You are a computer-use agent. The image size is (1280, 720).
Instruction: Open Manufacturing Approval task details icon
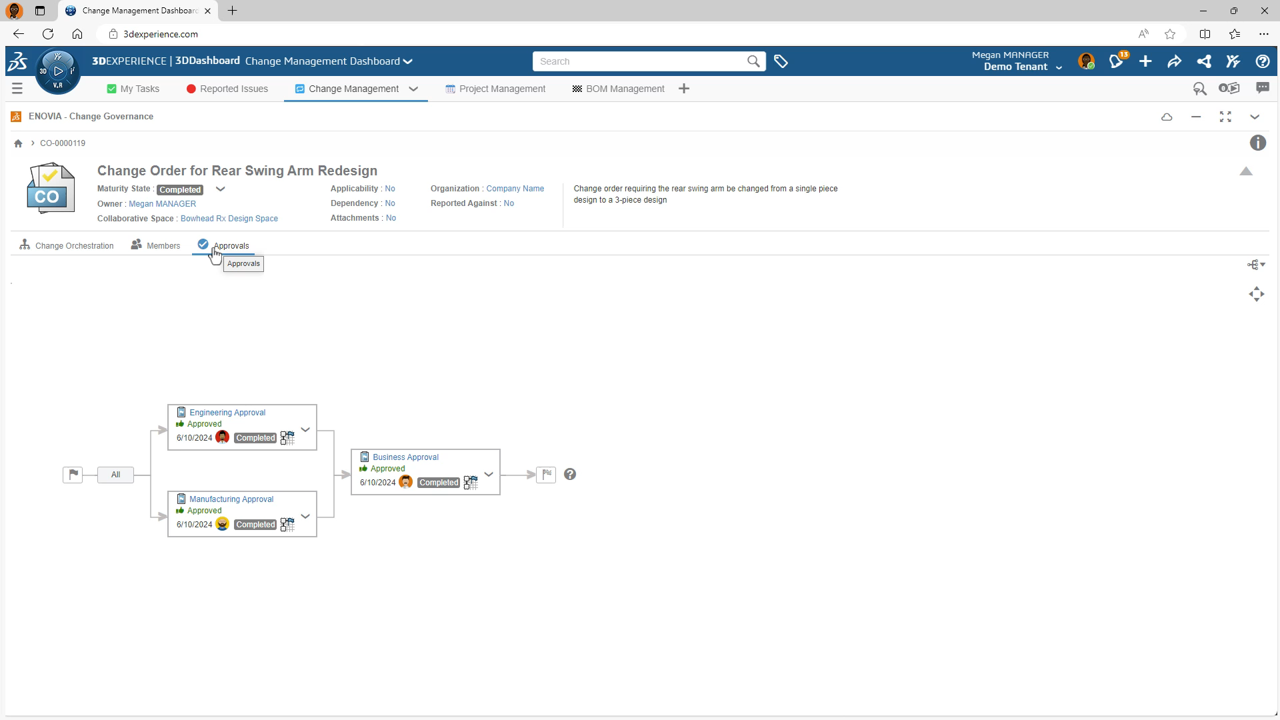[288, 524]
